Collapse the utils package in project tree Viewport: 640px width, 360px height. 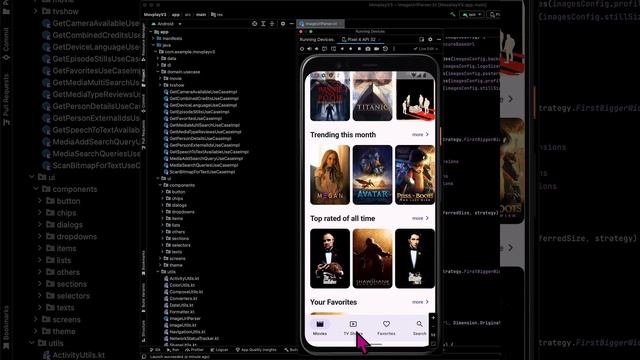(x=158, y=272)
